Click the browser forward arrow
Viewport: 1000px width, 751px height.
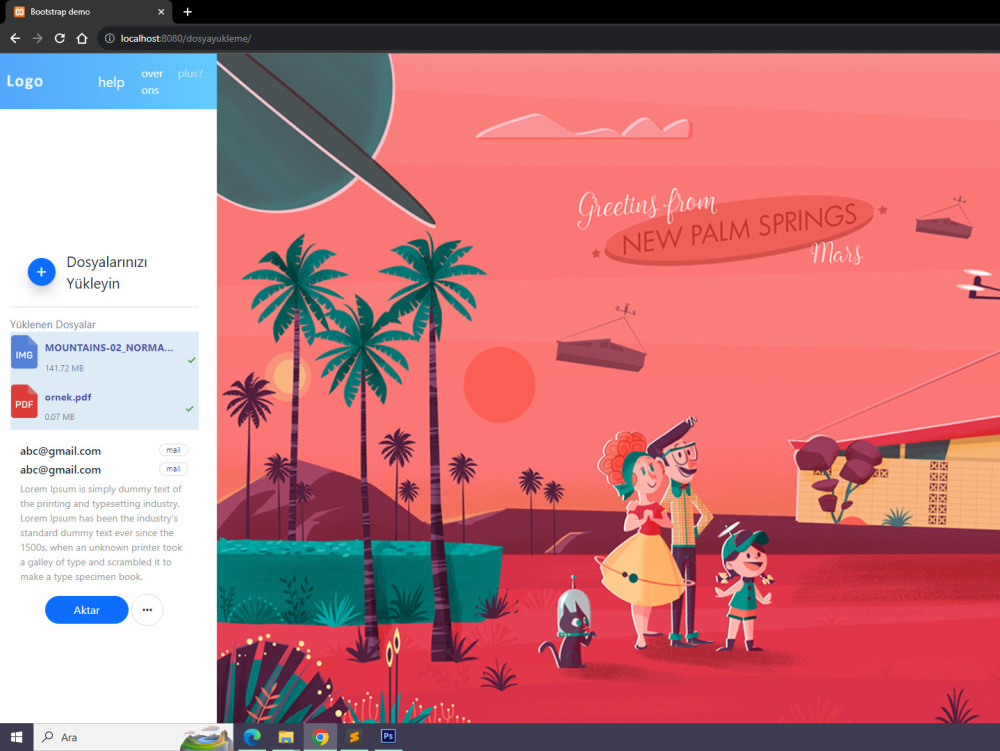click(x=38, y=38)
